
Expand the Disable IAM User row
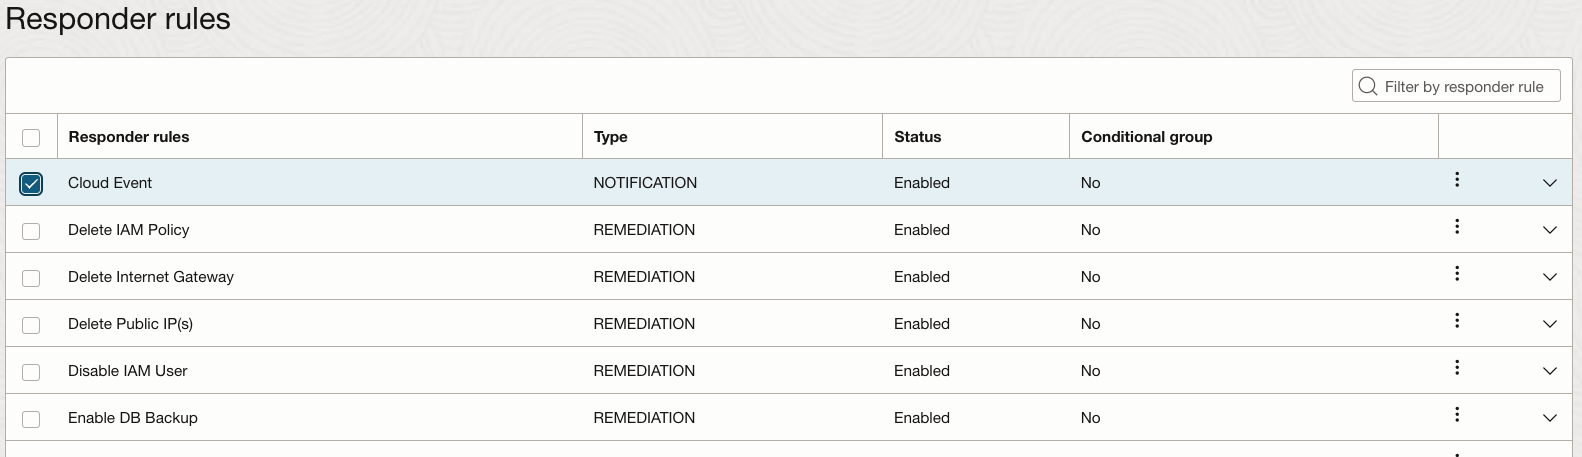(1550, 371)
